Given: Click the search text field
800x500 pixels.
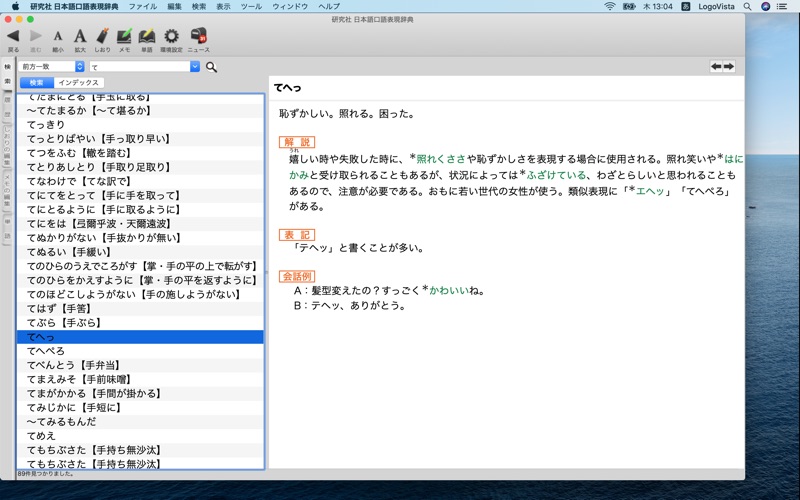Looking at the screenshot, I should 140,66.
